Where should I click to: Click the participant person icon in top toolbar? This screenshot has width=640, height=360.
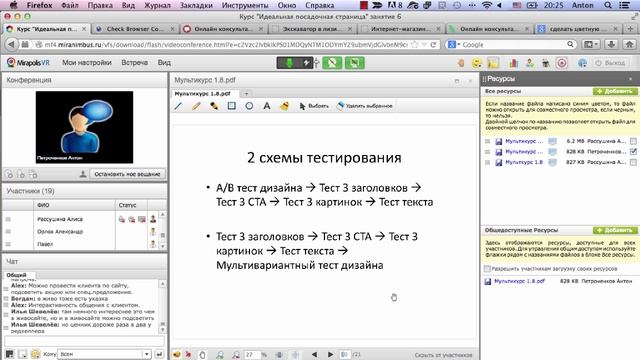[x=530, y=63]
